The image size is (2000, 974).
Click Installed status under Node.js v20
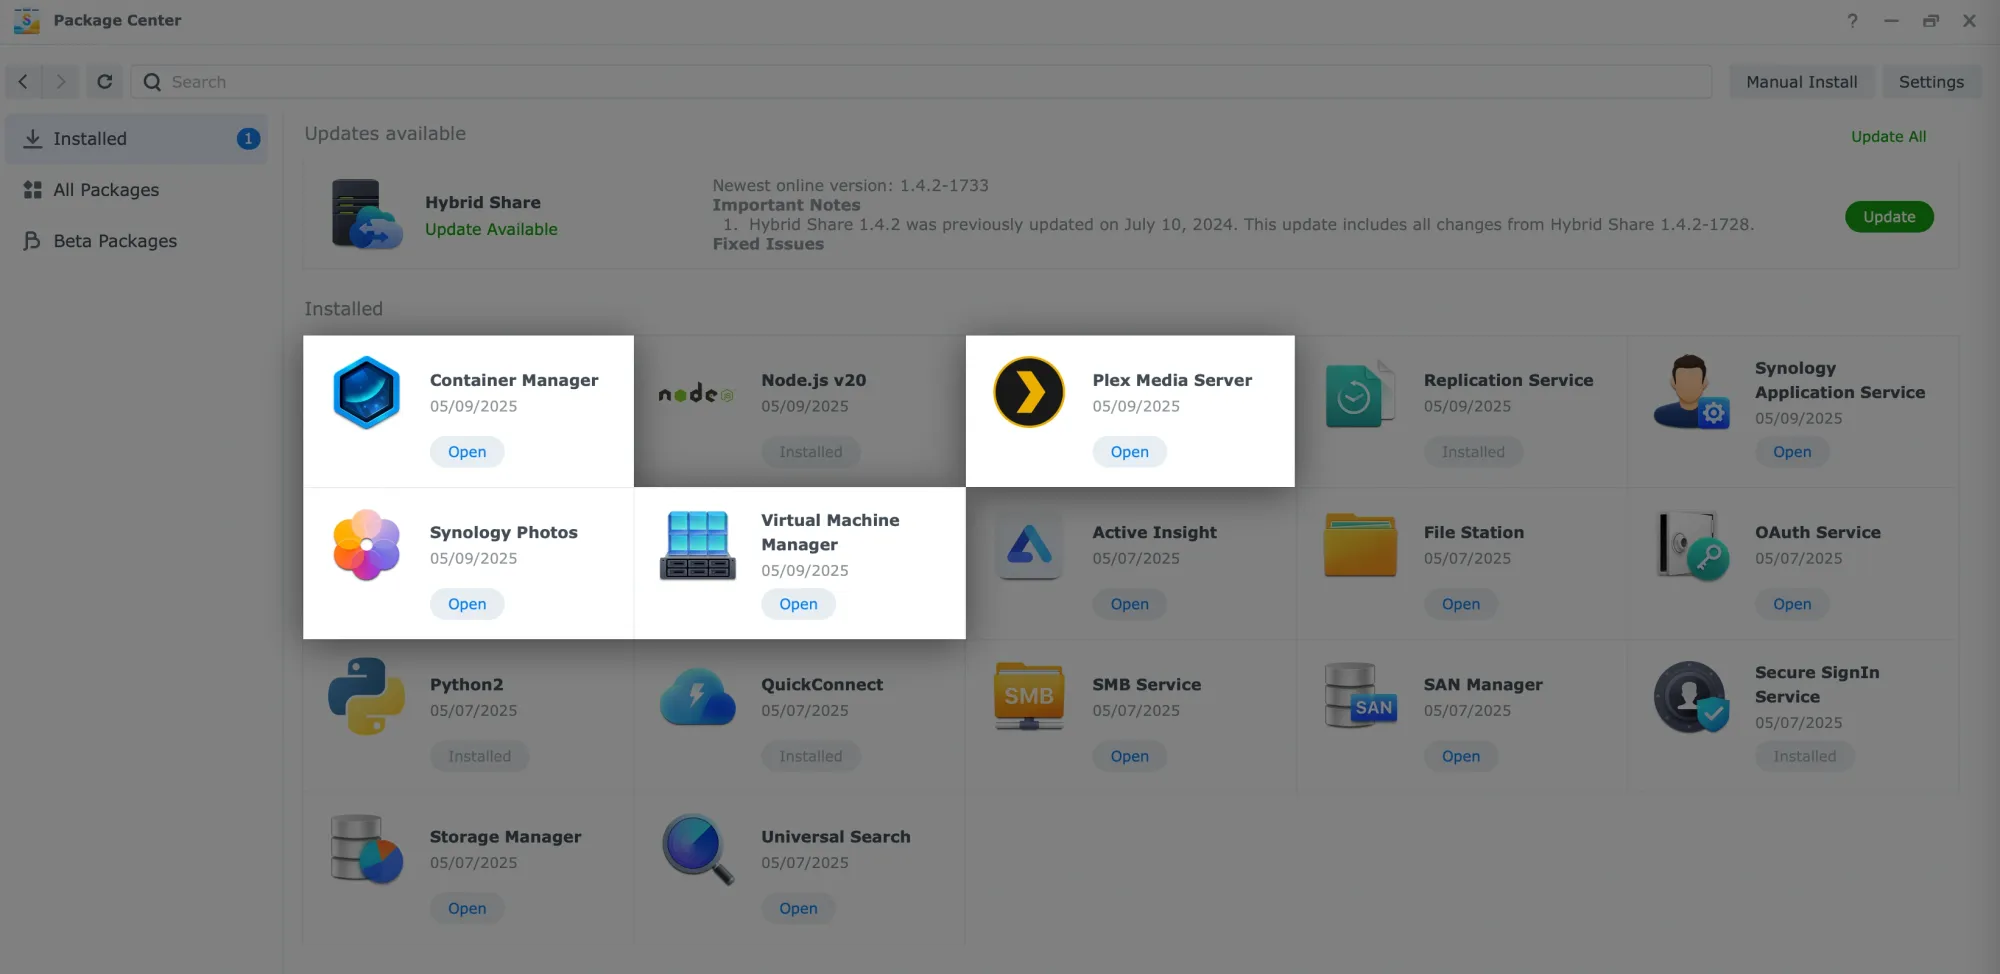coord(811,452)
